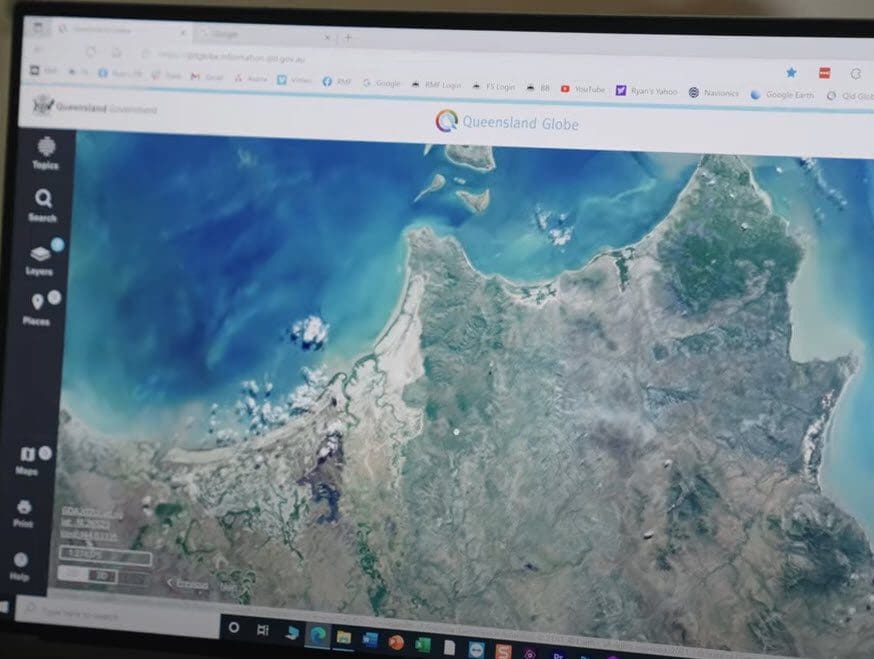This screenshot has width=874, height=659.
Task: Switch map view to 3D mode
Action: (x=99, y=576)
